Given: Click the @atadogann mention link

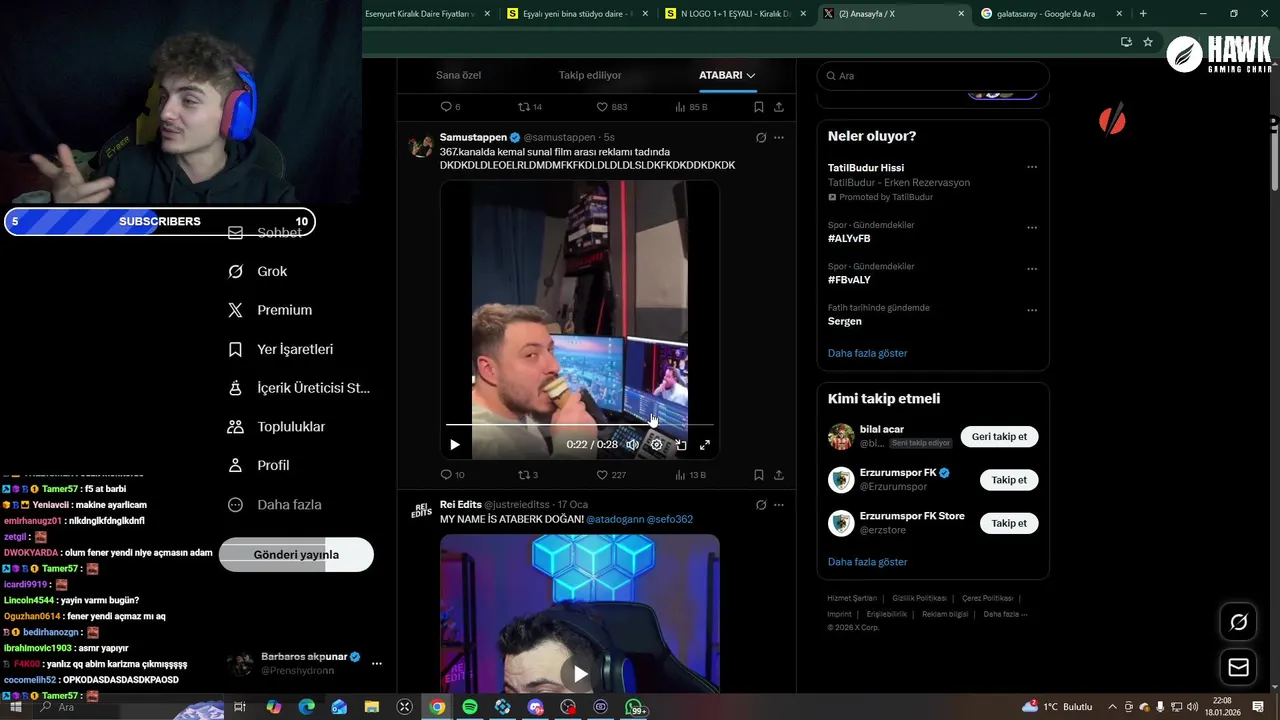Looking at the screenshot, I should (x=615, y=519).
